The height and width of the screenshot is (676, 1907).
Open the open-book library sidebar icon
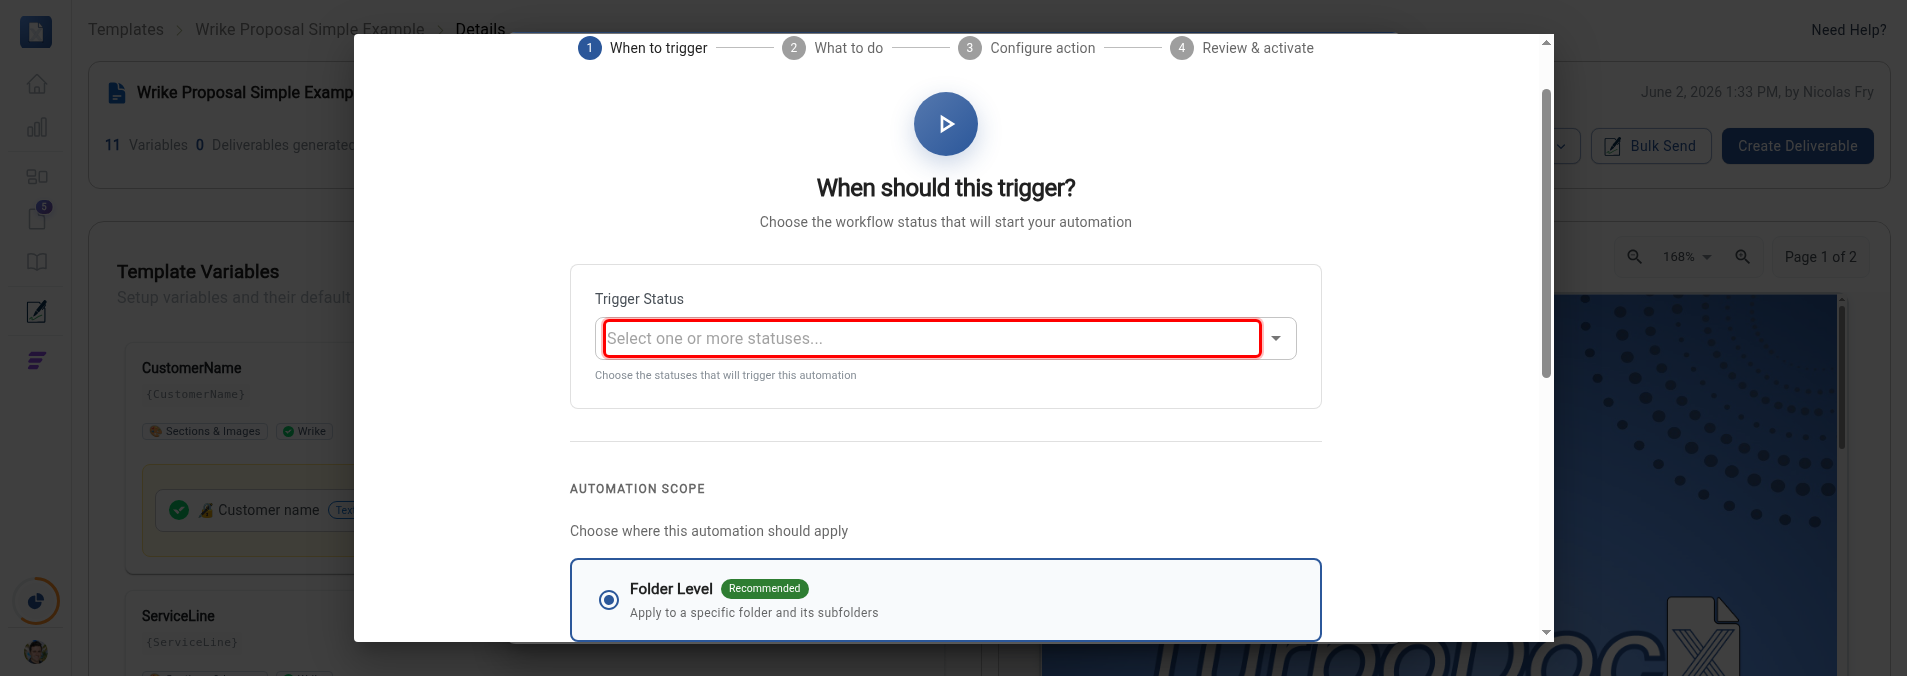(x=37, y=262)
